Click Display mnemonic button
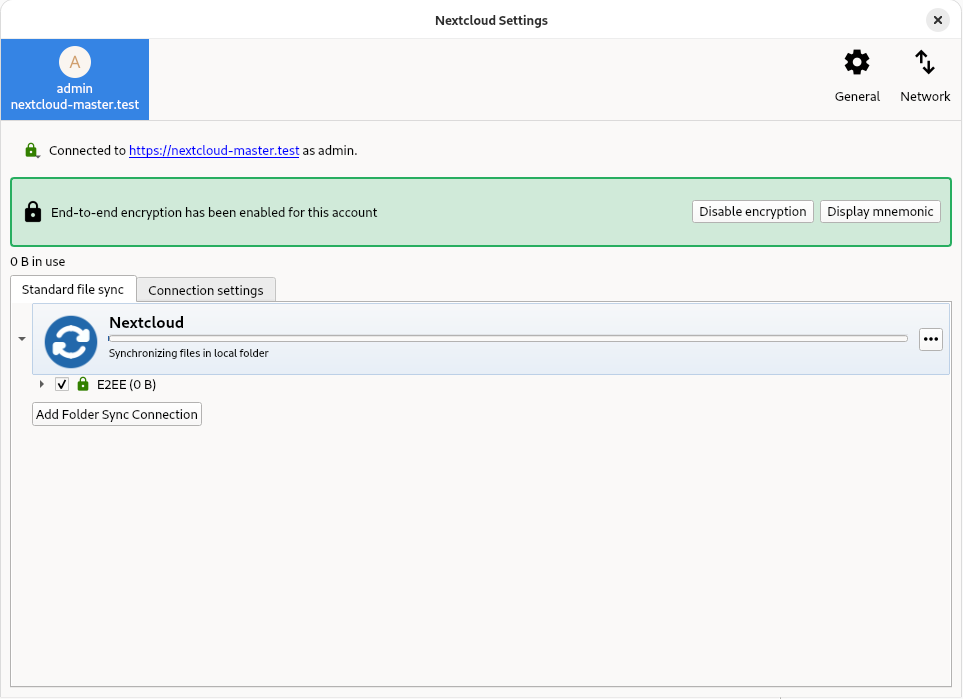963x699 pixels. coord(880,212)
